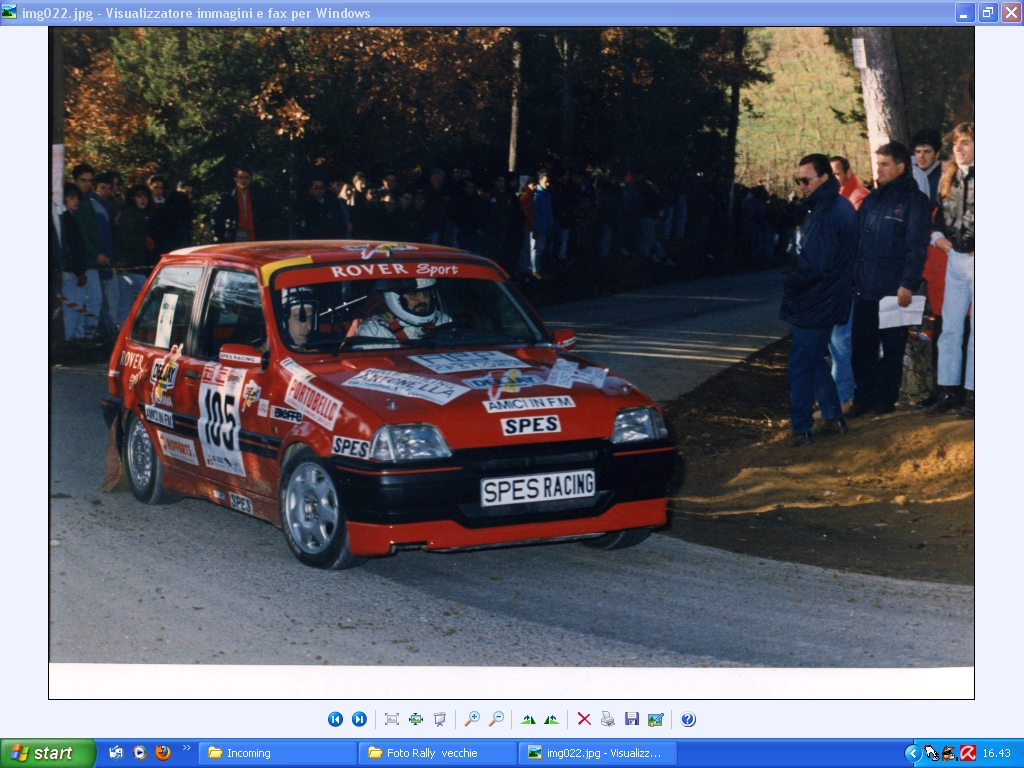The image size is (1024, 768).
Task: Show hidden notification area icons
Action: [912, 754]
